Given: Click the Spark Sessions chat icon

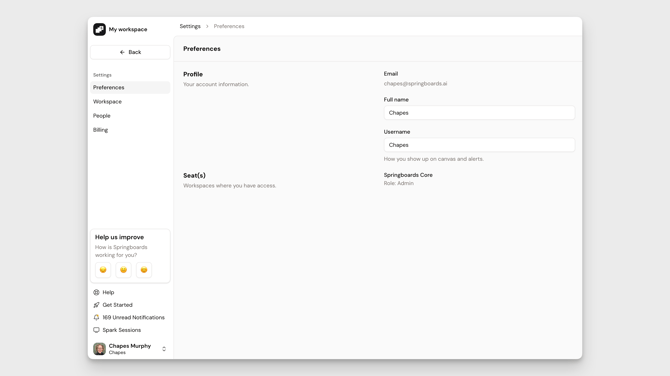Looking at the screenshot, I should click(x=96, y=330).
